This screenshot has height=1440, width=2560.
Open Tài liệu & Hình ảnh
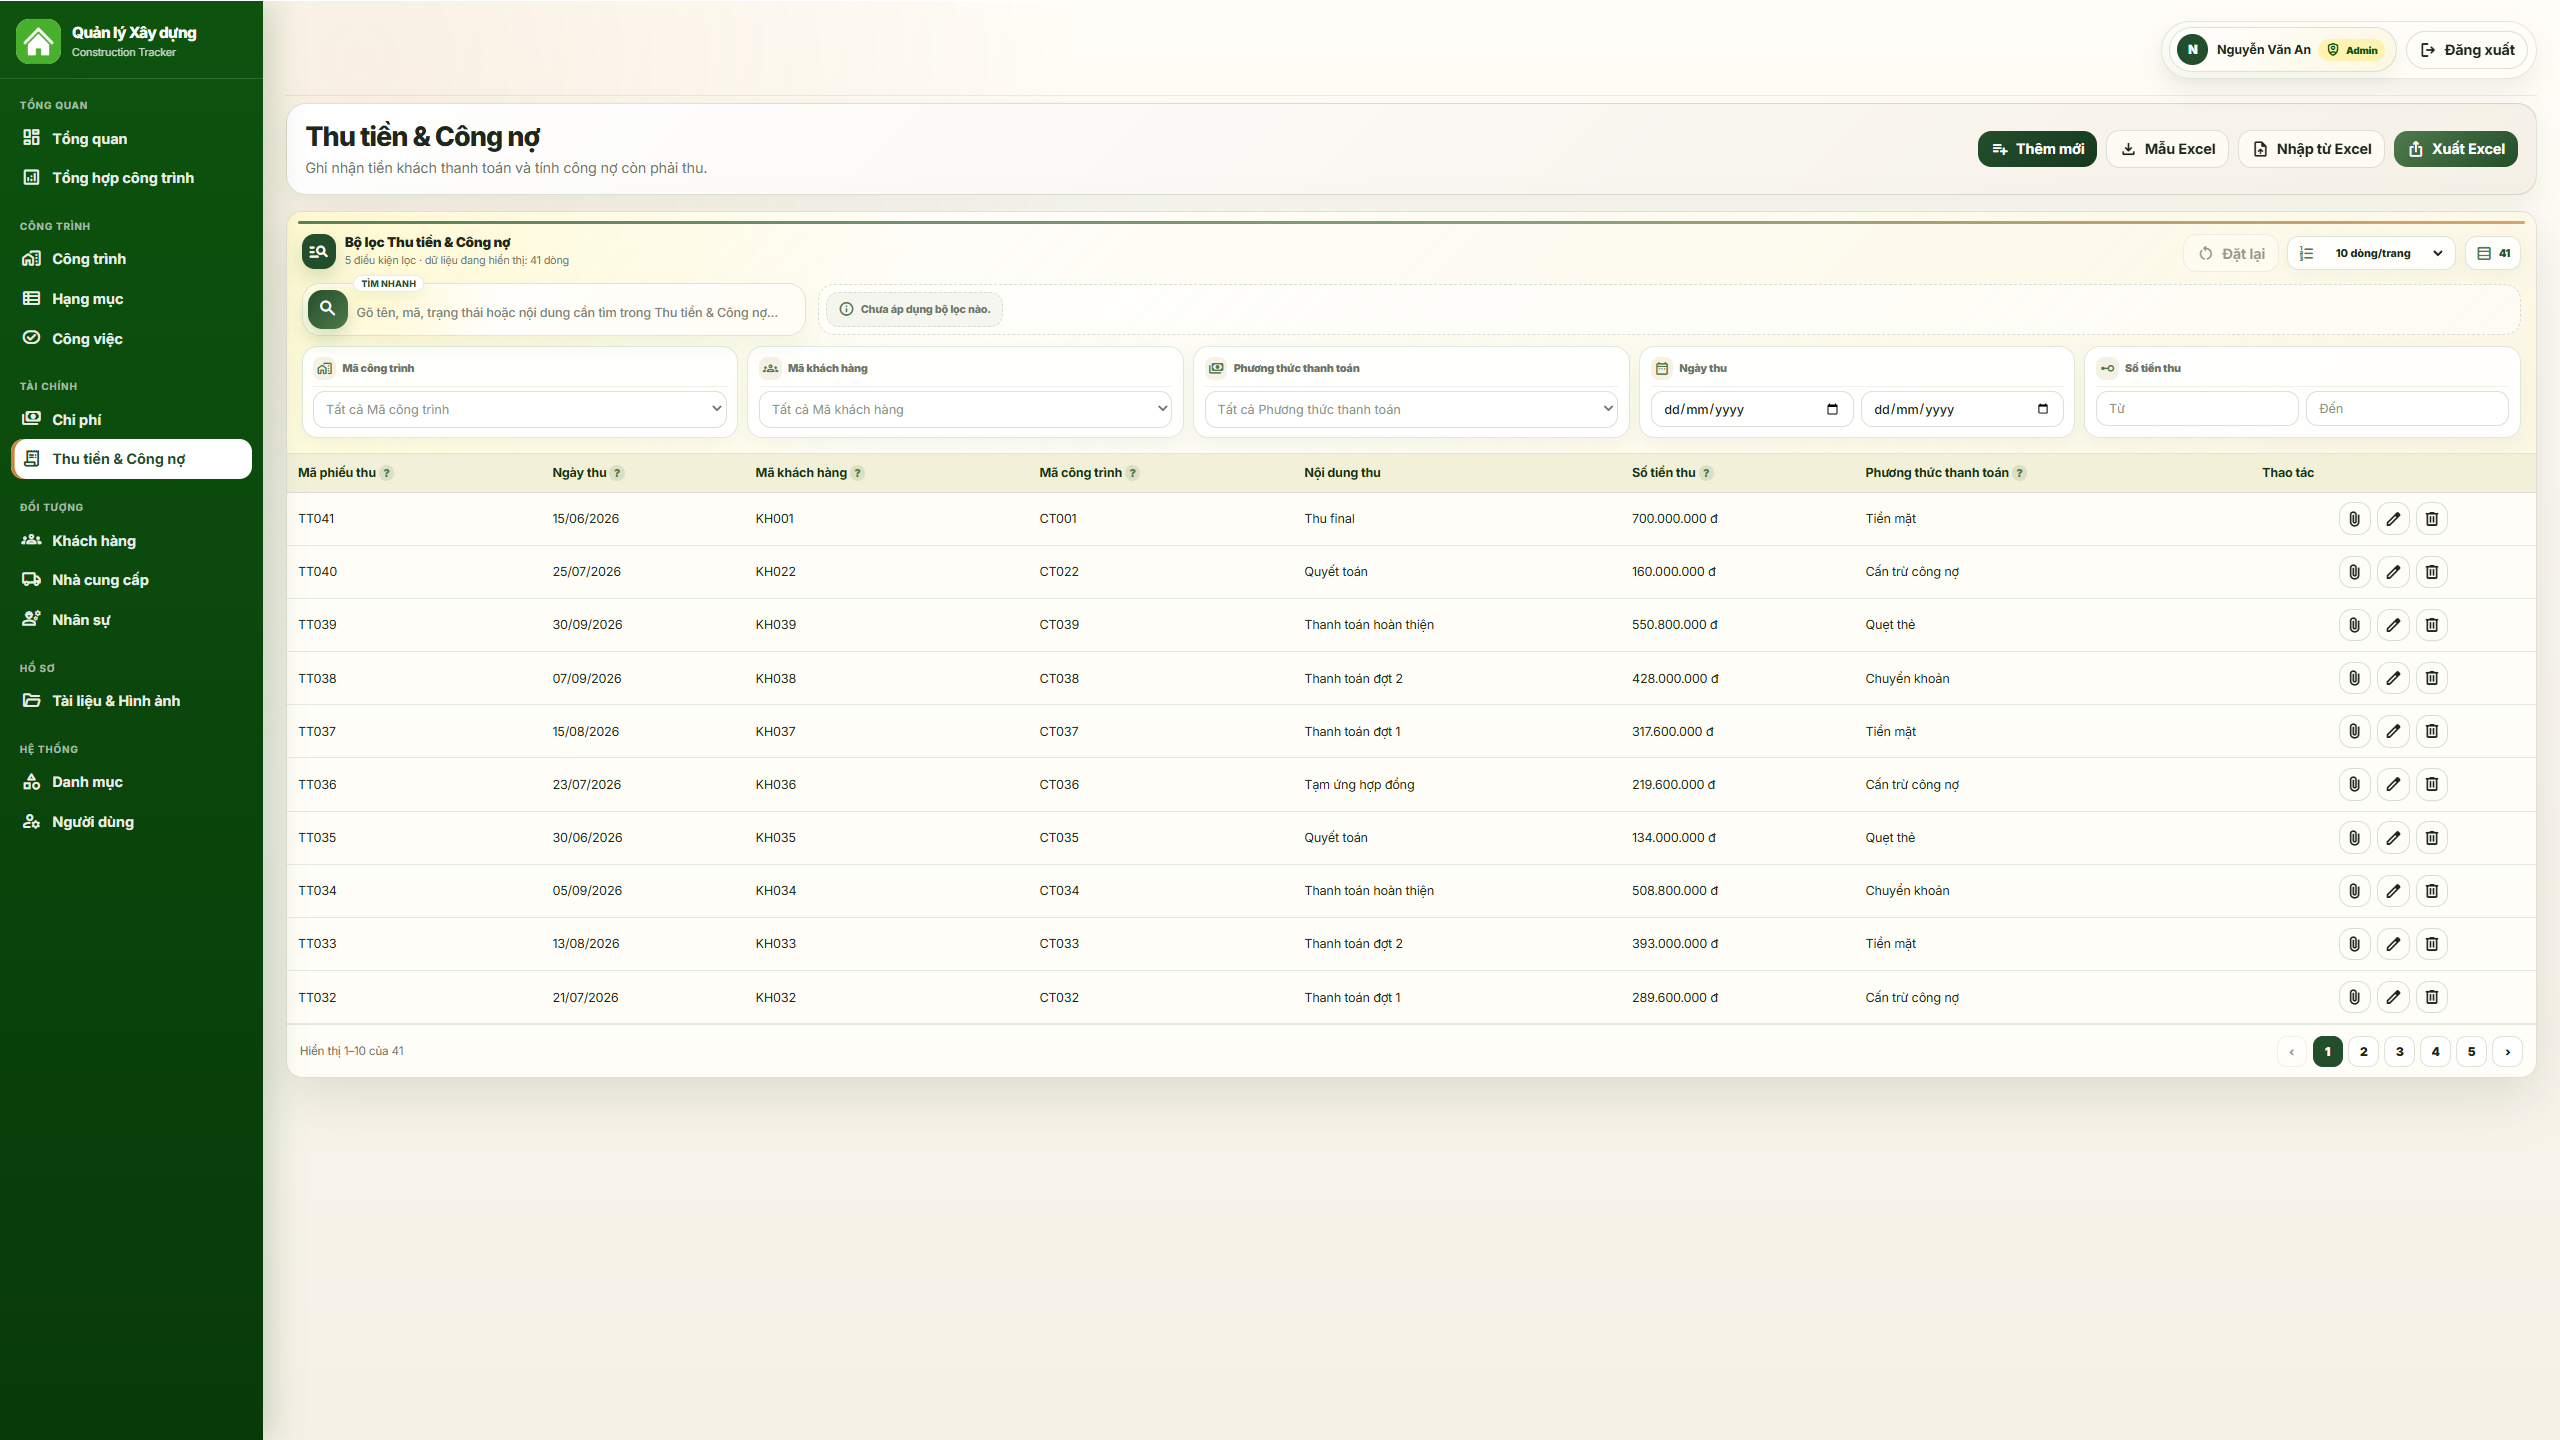[x=131, y=701]
